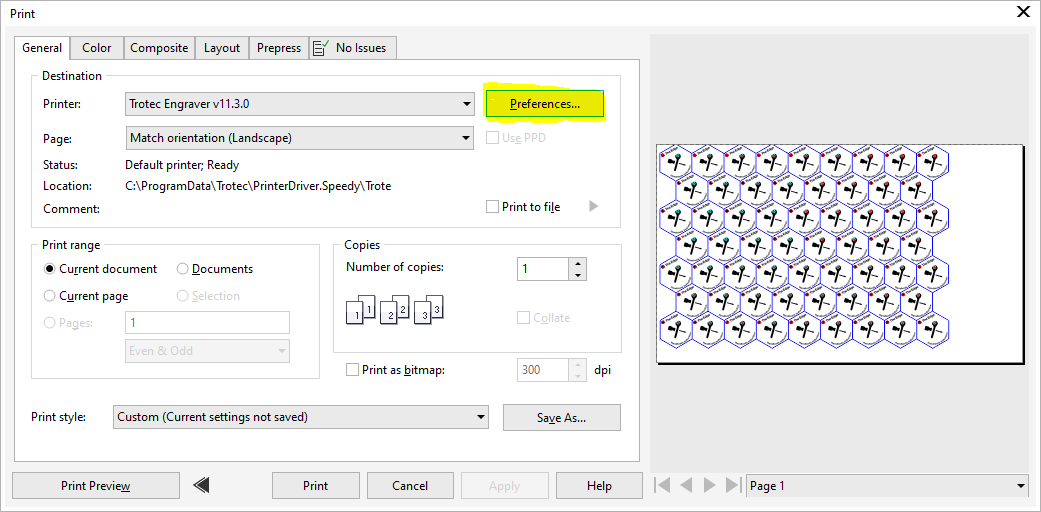Viewport: 1041px width, 512px height.
Task: Increase number of copies with up arrow
Action: (x=576, y=263)
